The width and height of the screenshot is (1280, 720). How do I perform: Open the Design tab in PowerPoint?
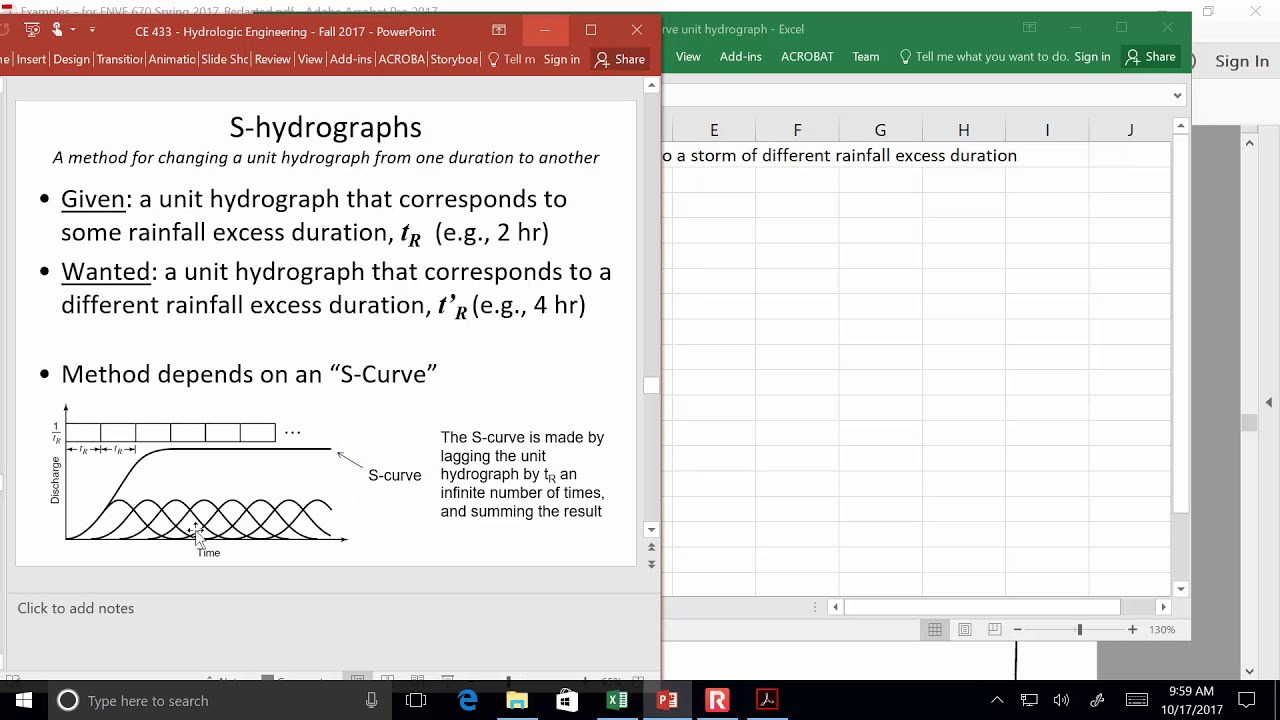(71, 59)
